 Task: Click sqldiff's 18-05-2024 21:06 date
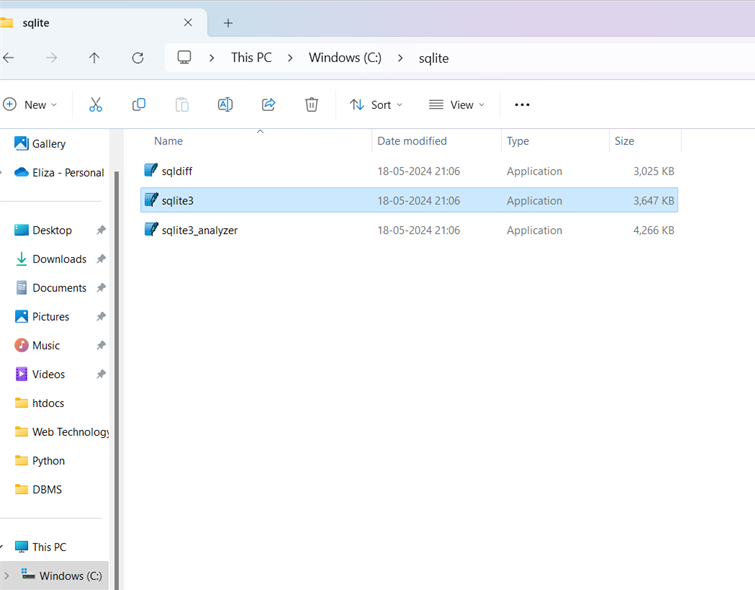[x=418, y=171]
